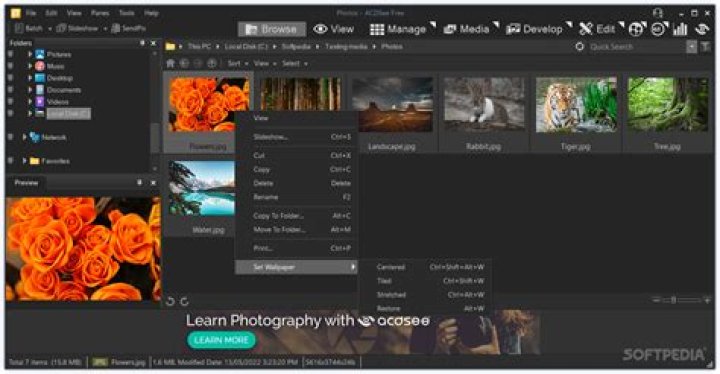Click the Quick Search refresh icon
Viewport: 720px width, 374px height.
coord(579,46)
